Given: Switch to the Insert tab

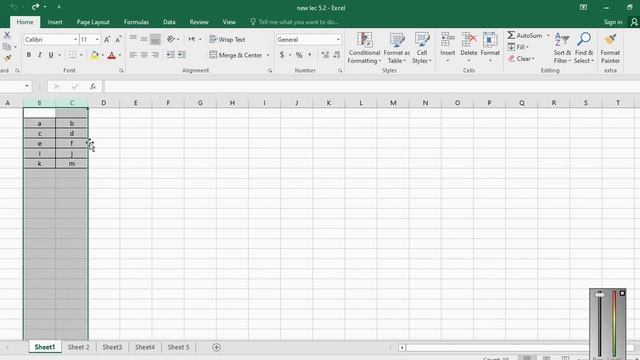Looking at the screenshot, I should [55, 22].
